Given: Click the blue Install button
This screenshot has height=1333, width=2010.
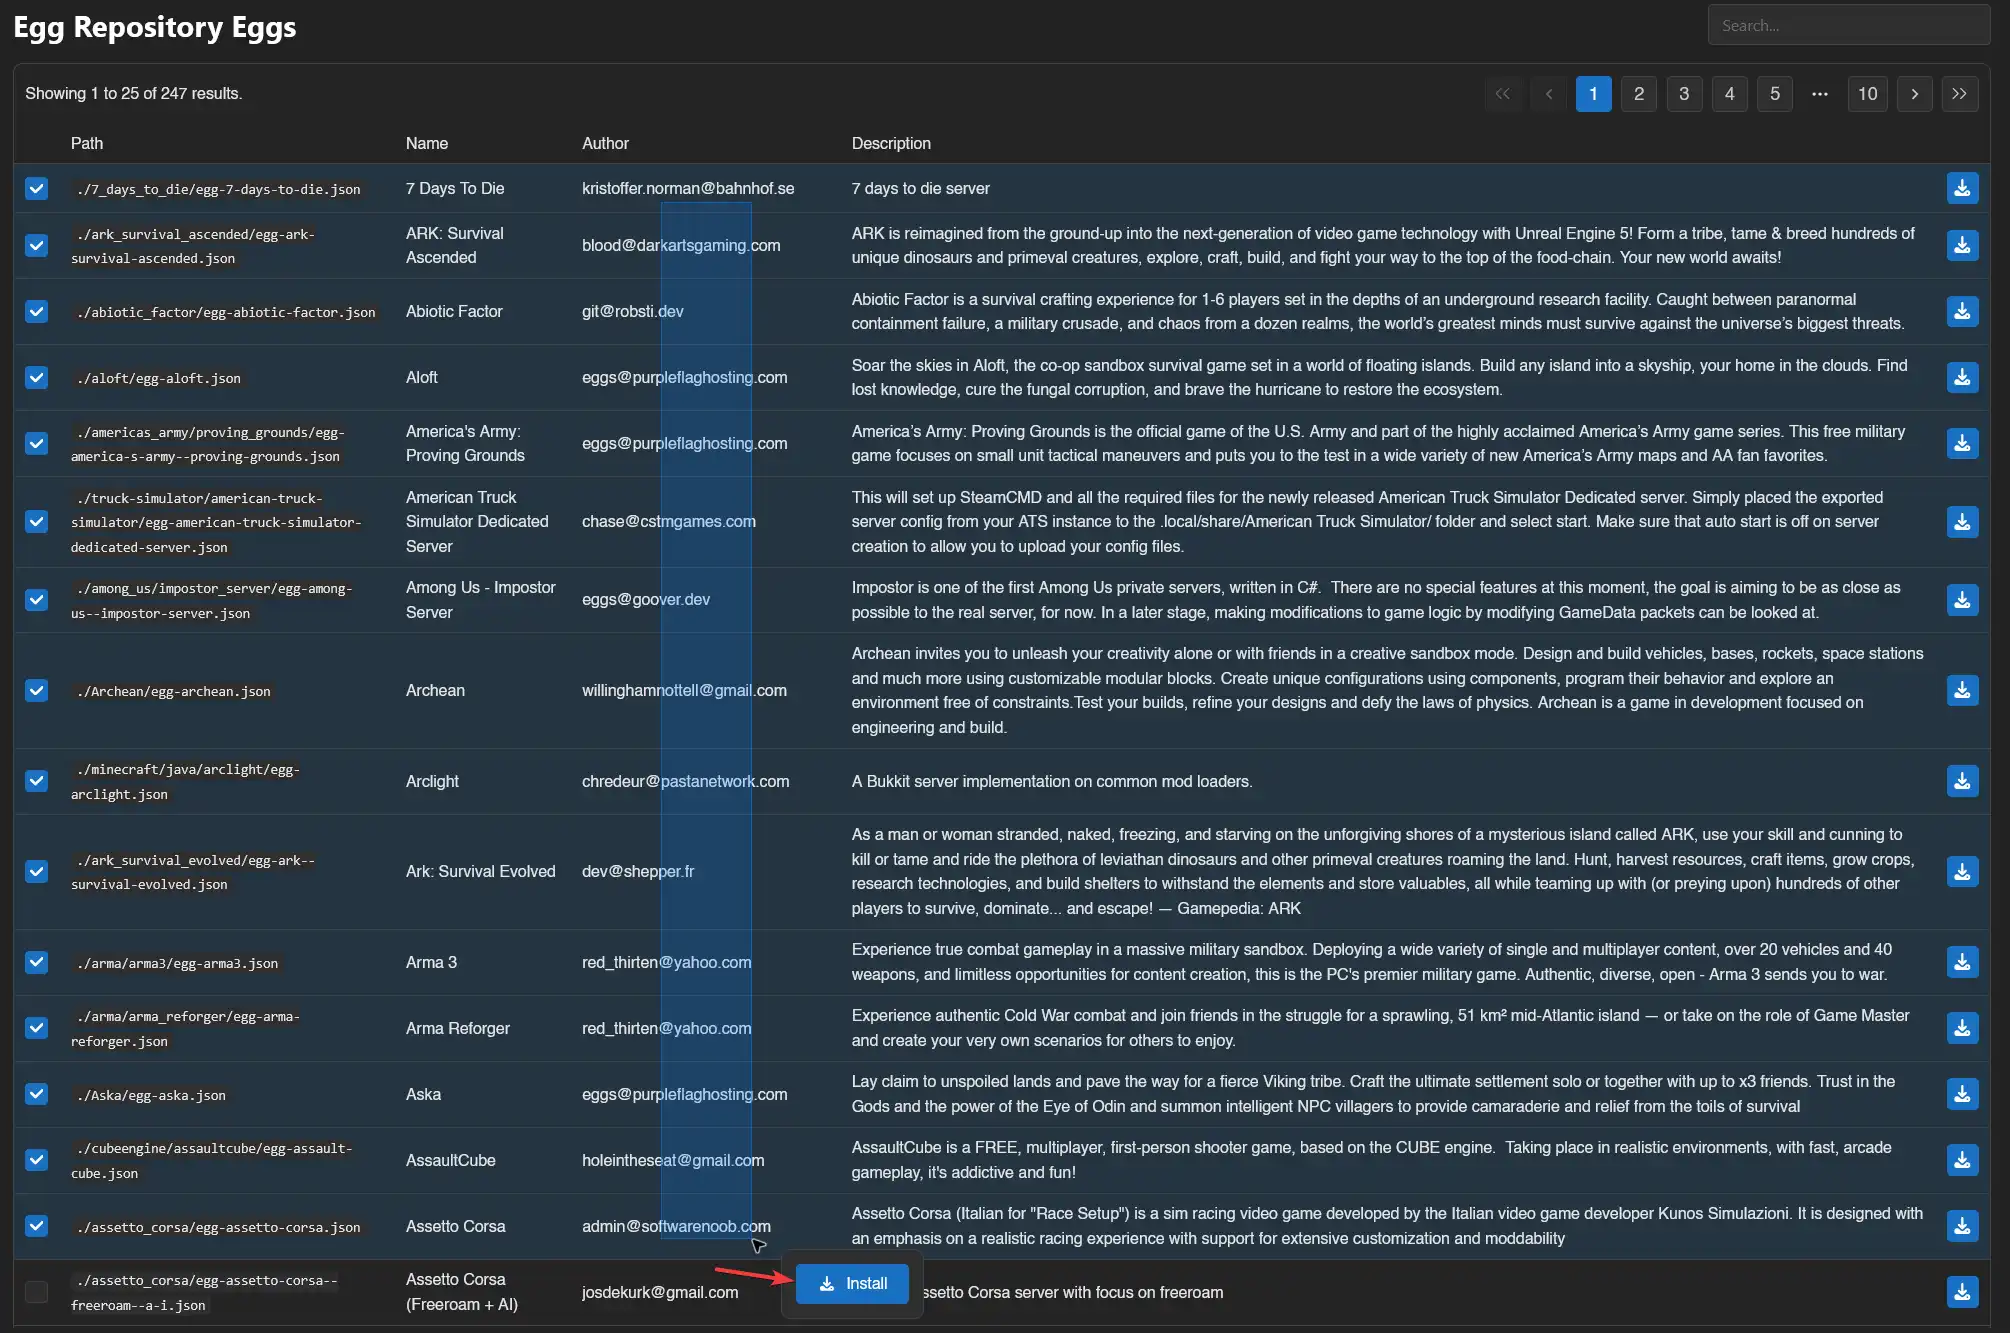Looking at the screenshot, I should click(852, 1284).
